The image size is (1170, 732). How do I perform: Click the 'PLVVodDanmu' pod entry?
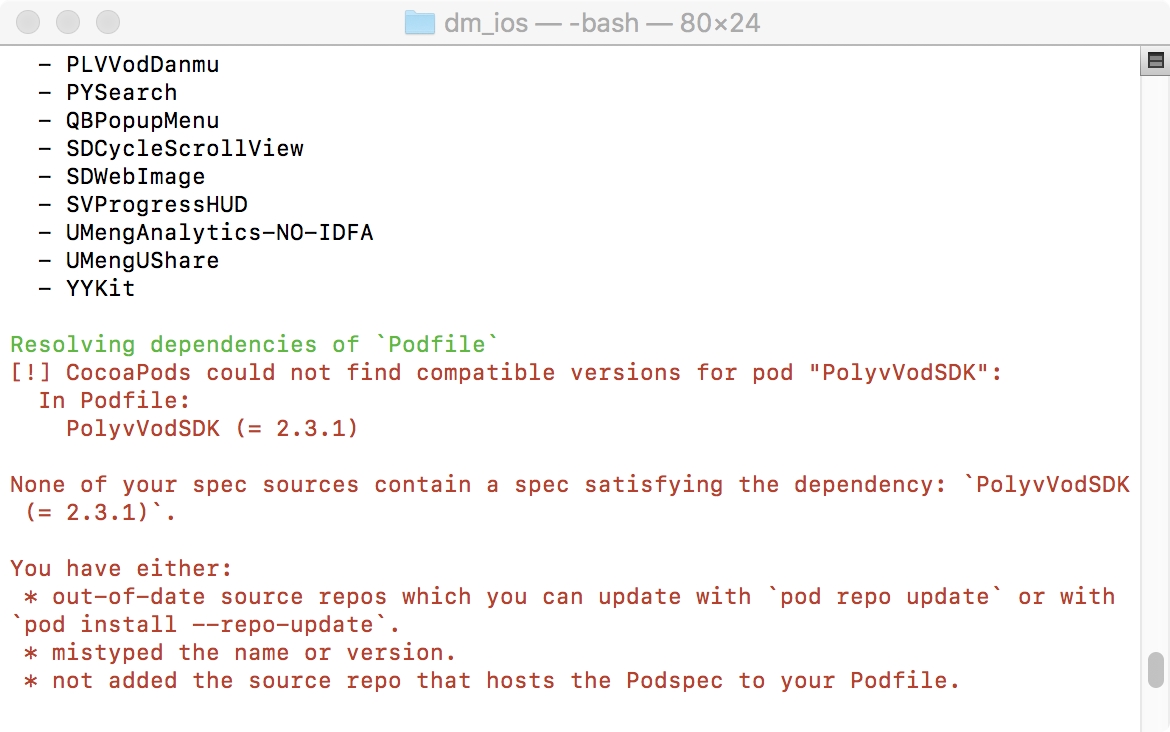point(142,65)
